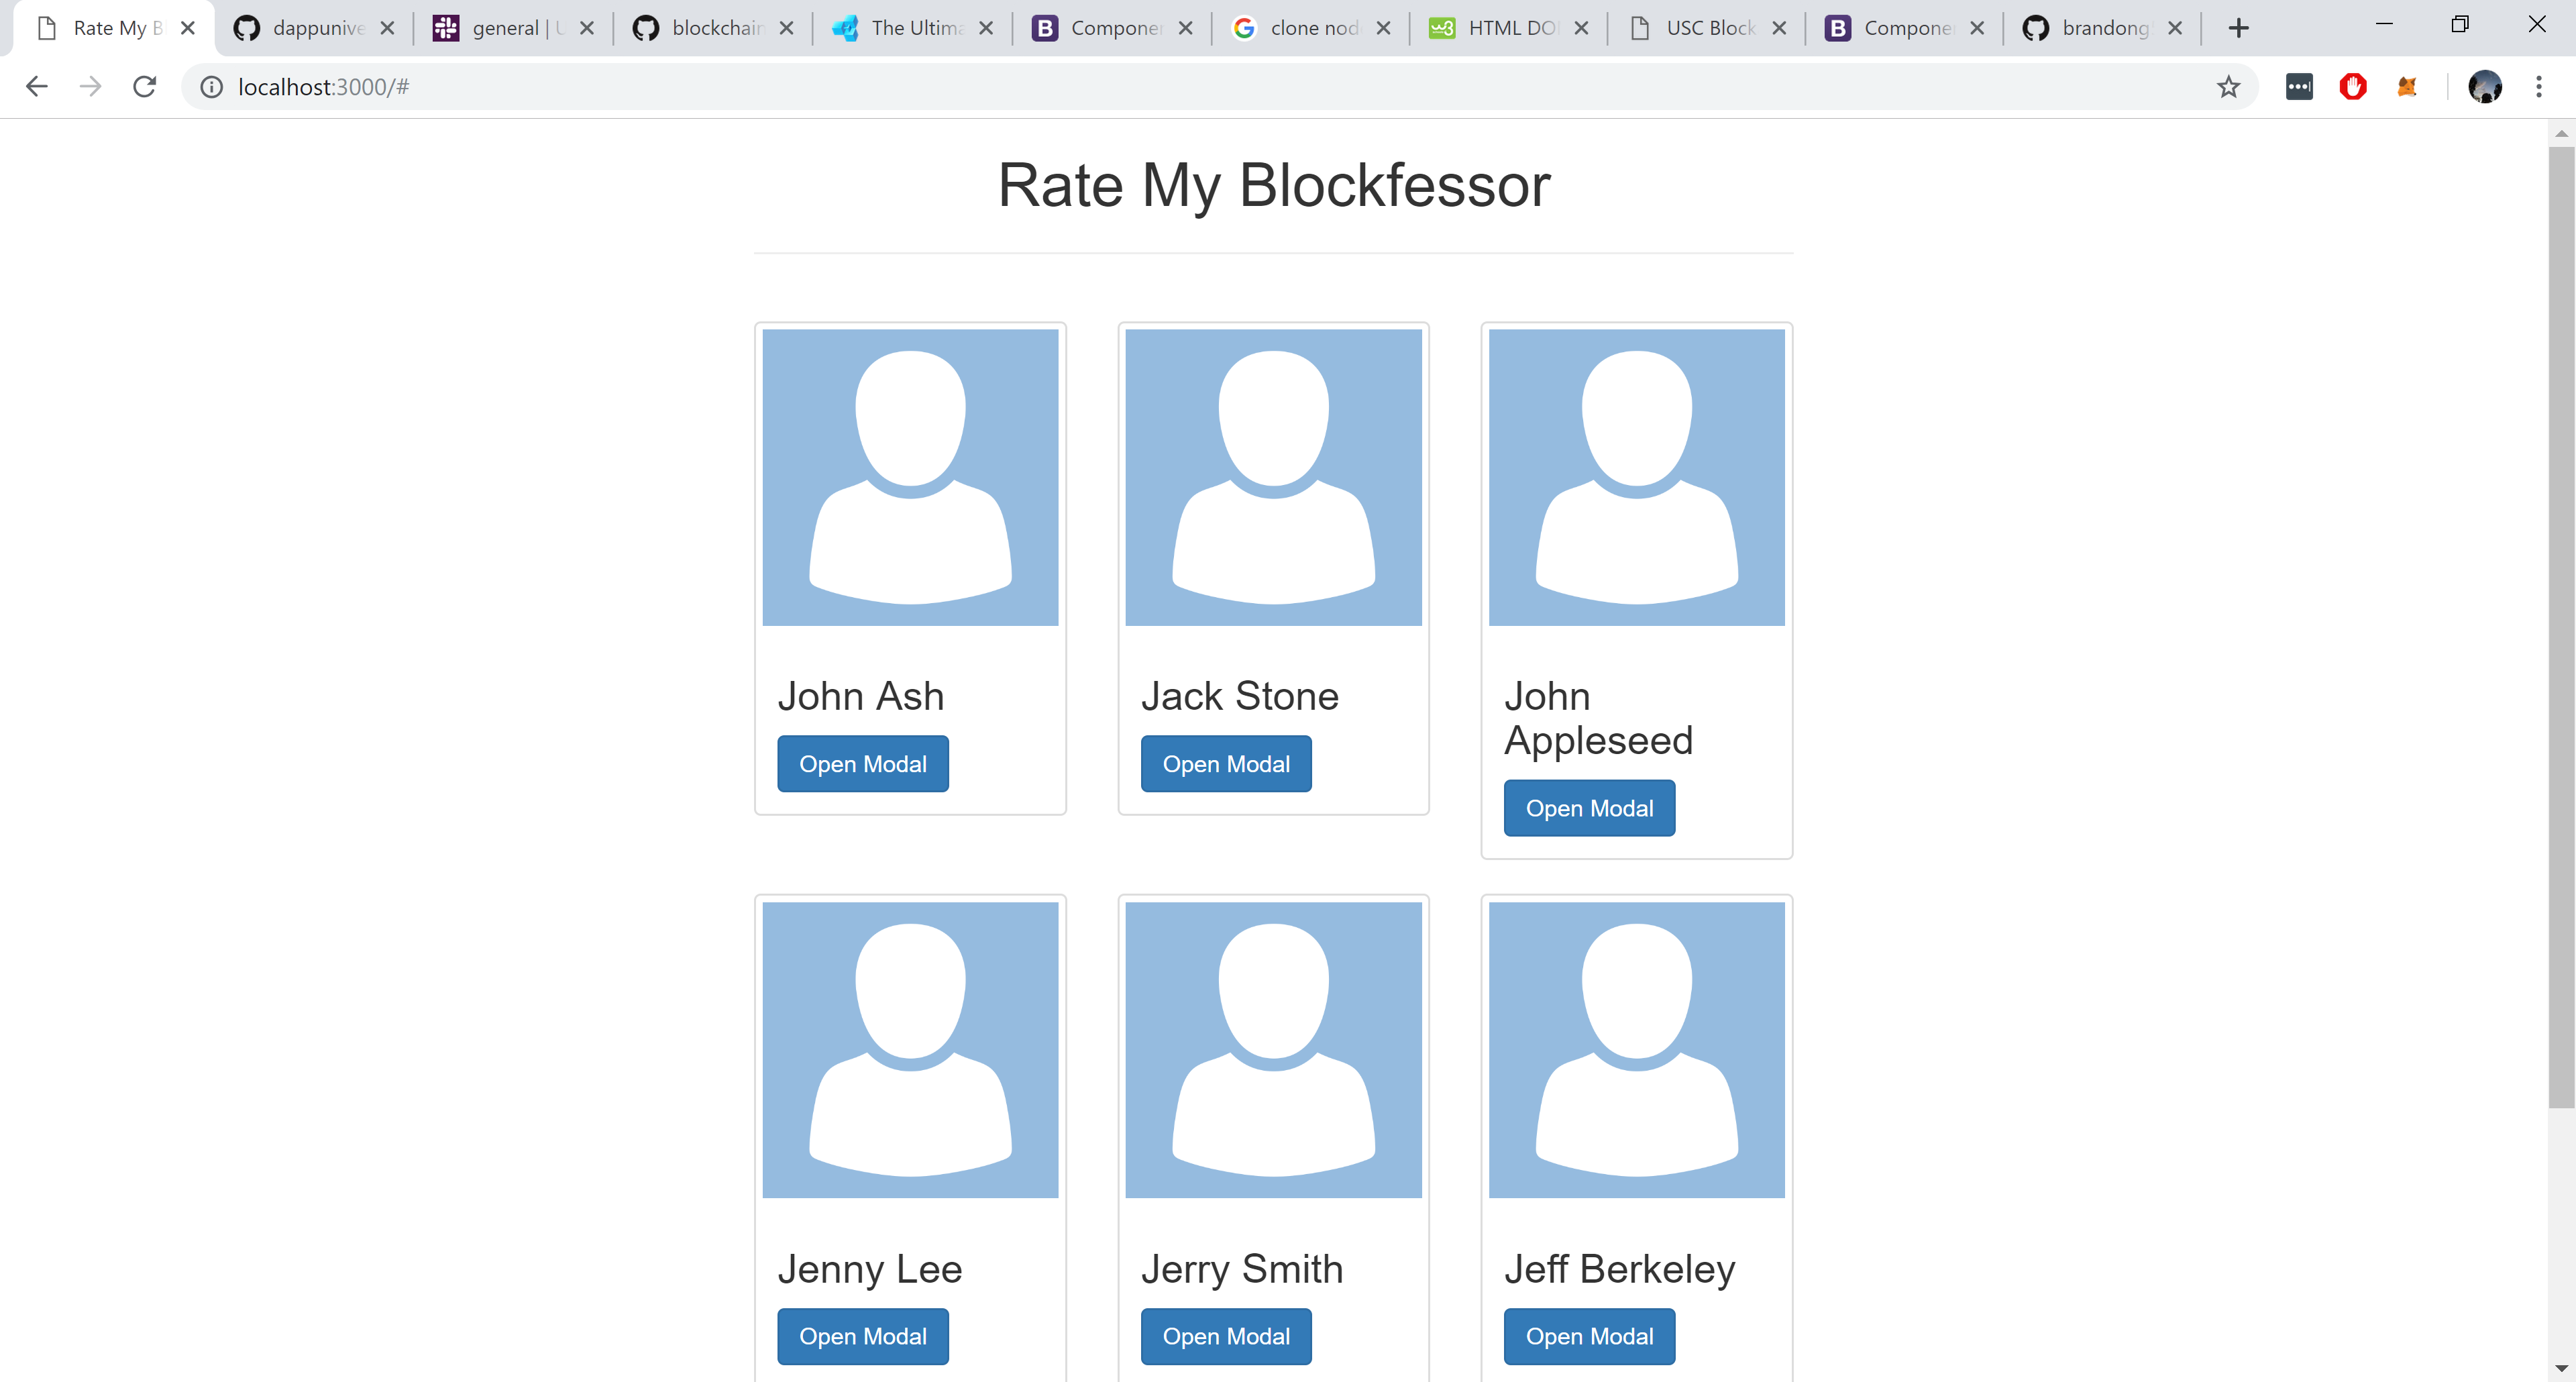Open Modal for John Ash

tap(862, 764)
